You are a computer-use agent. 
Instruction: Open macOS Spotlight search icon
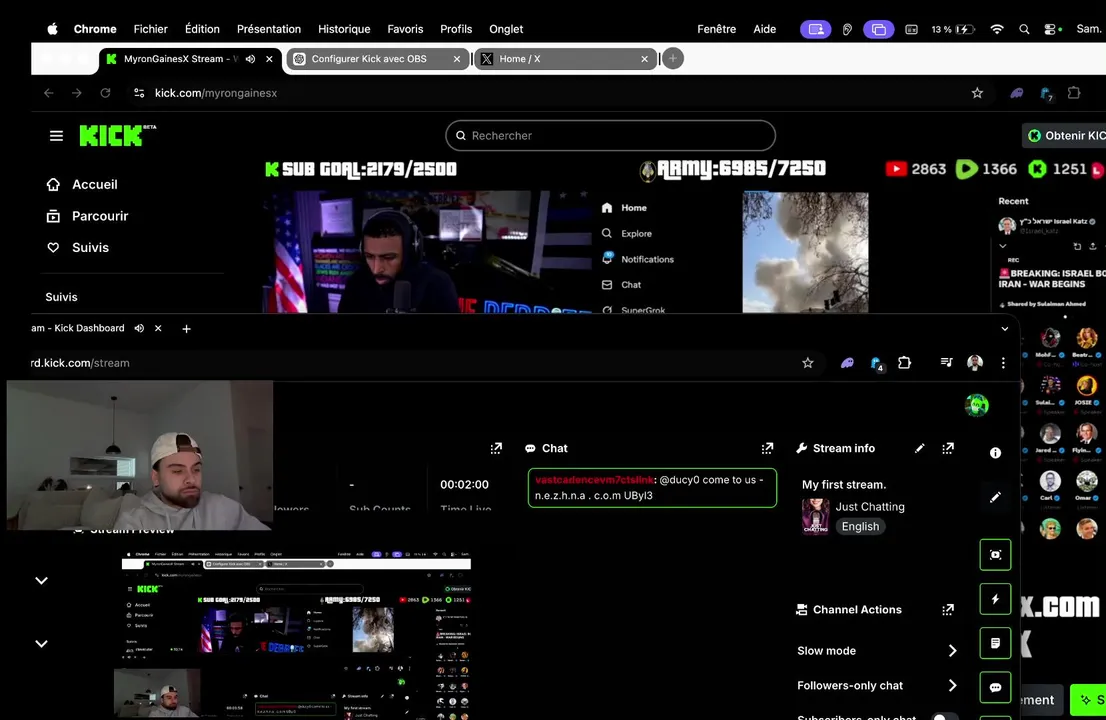click(1024, 30)
